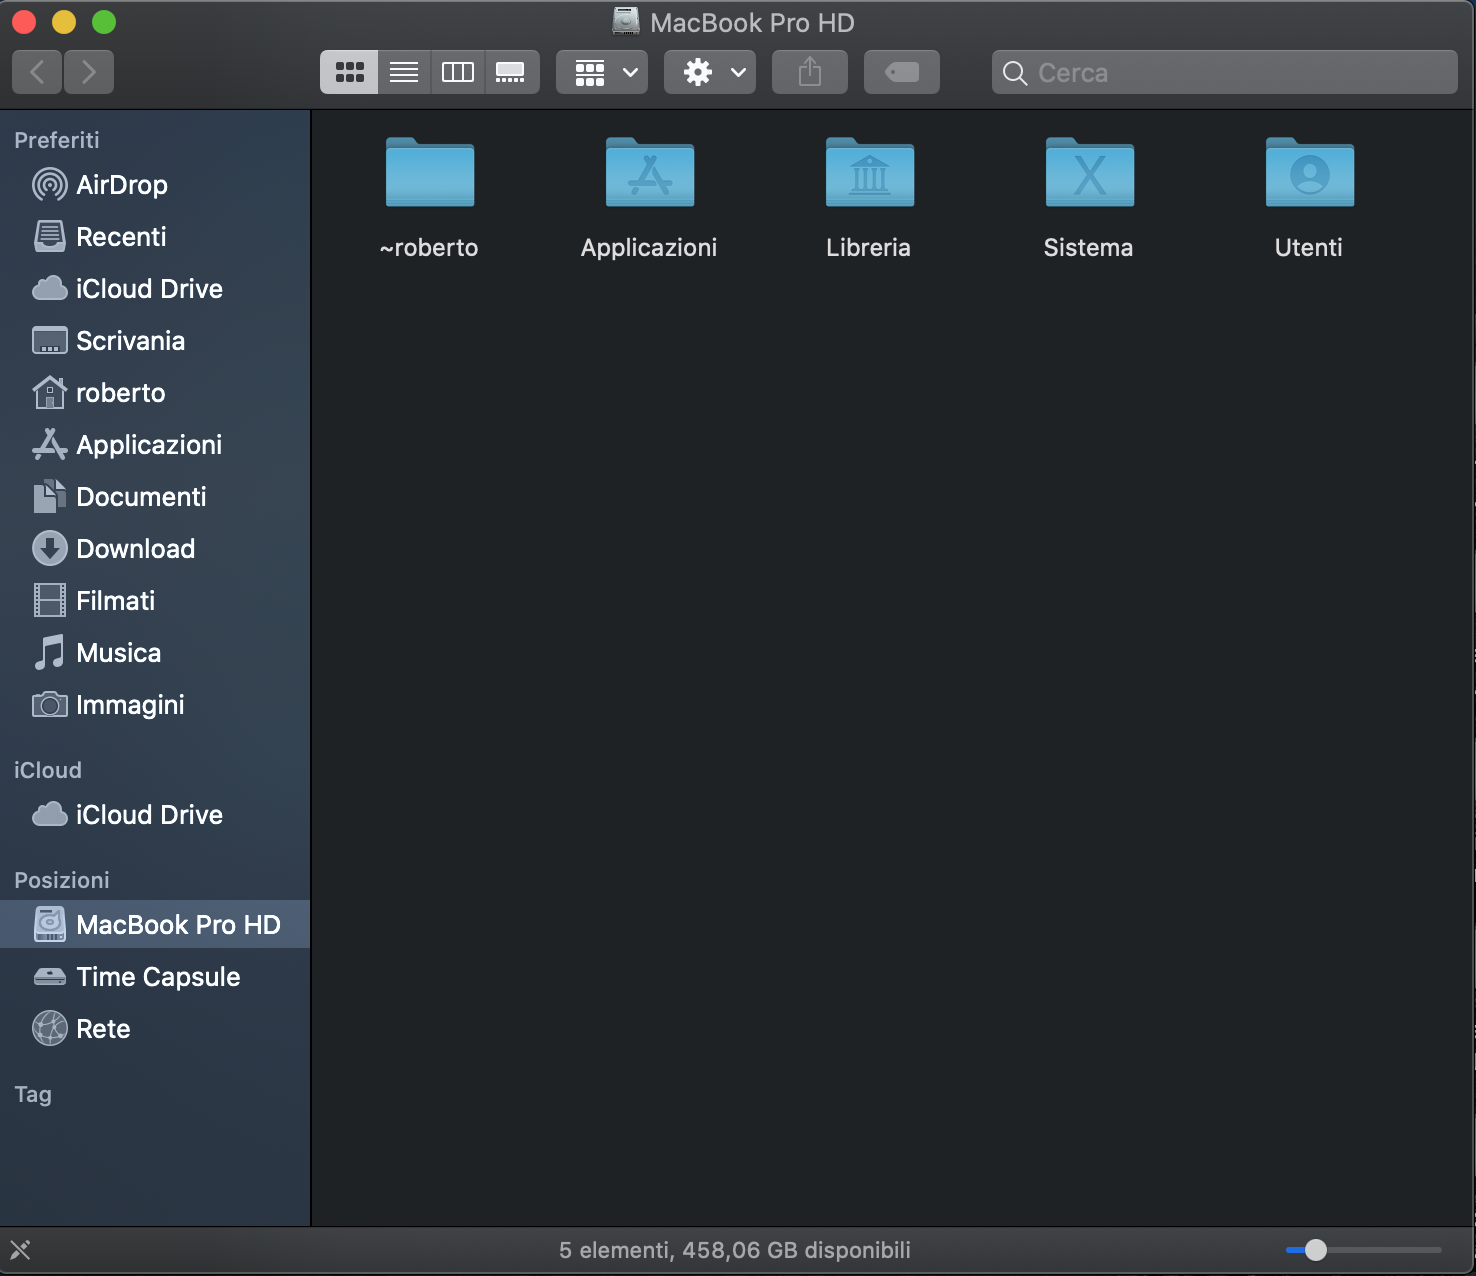1476x1276 pixels.
Task: Open the Utenti folder
Action: coord(1310,172)
